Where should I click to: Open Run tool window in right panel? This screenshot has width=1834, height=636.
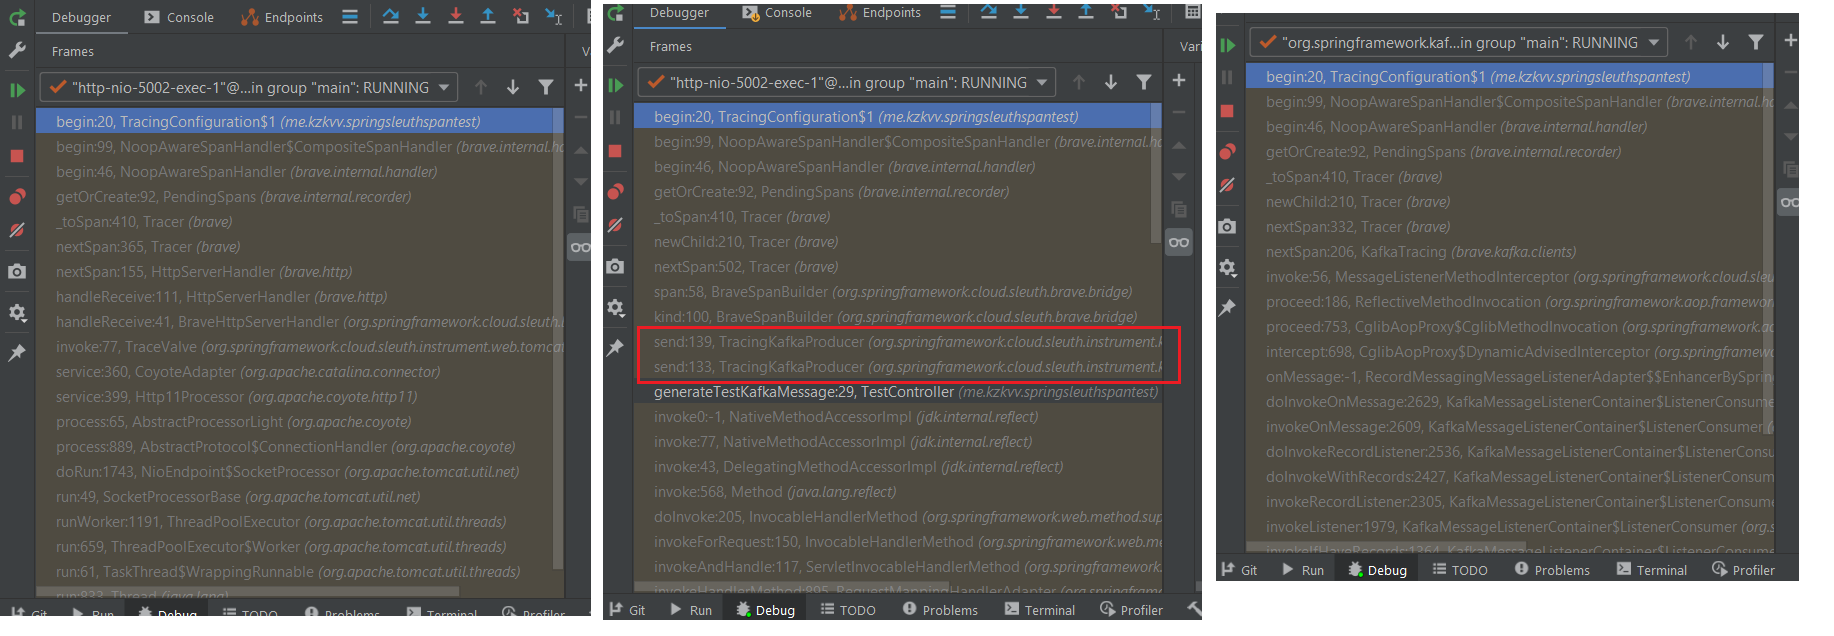tap(1302, 570)
